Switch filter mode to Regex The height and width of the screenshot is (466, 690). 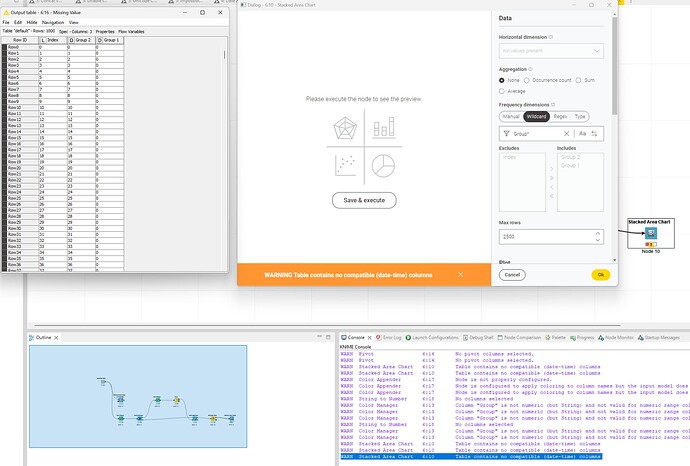(560, 117)
